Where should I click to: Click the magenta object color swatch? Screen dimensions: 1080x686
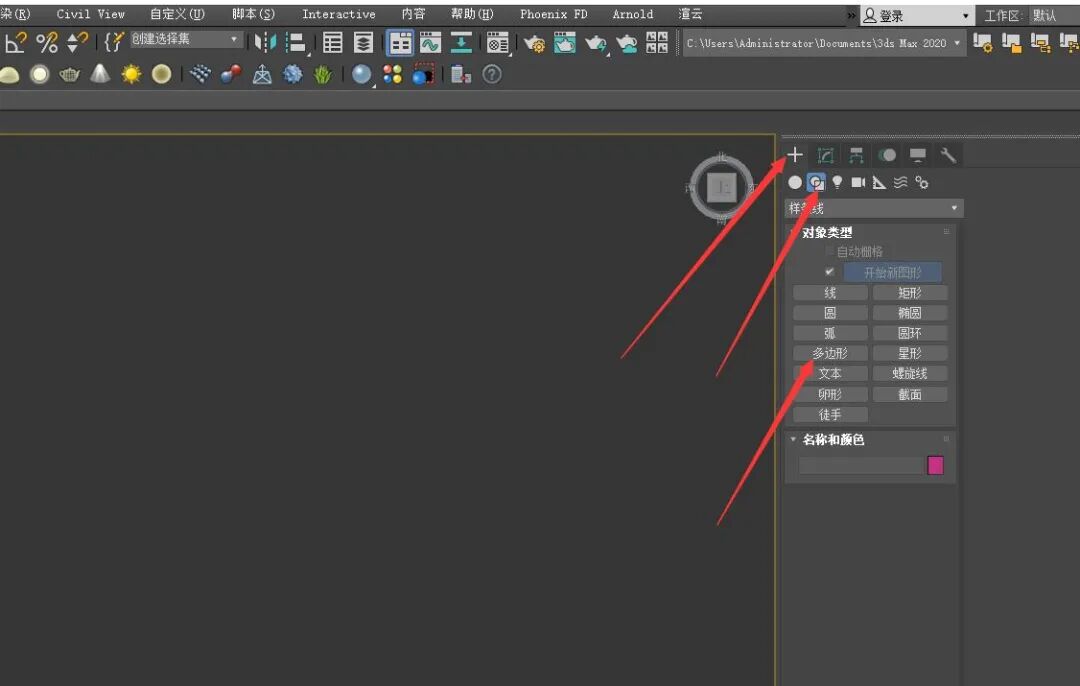pyautogui.click(x=935, y=466)
